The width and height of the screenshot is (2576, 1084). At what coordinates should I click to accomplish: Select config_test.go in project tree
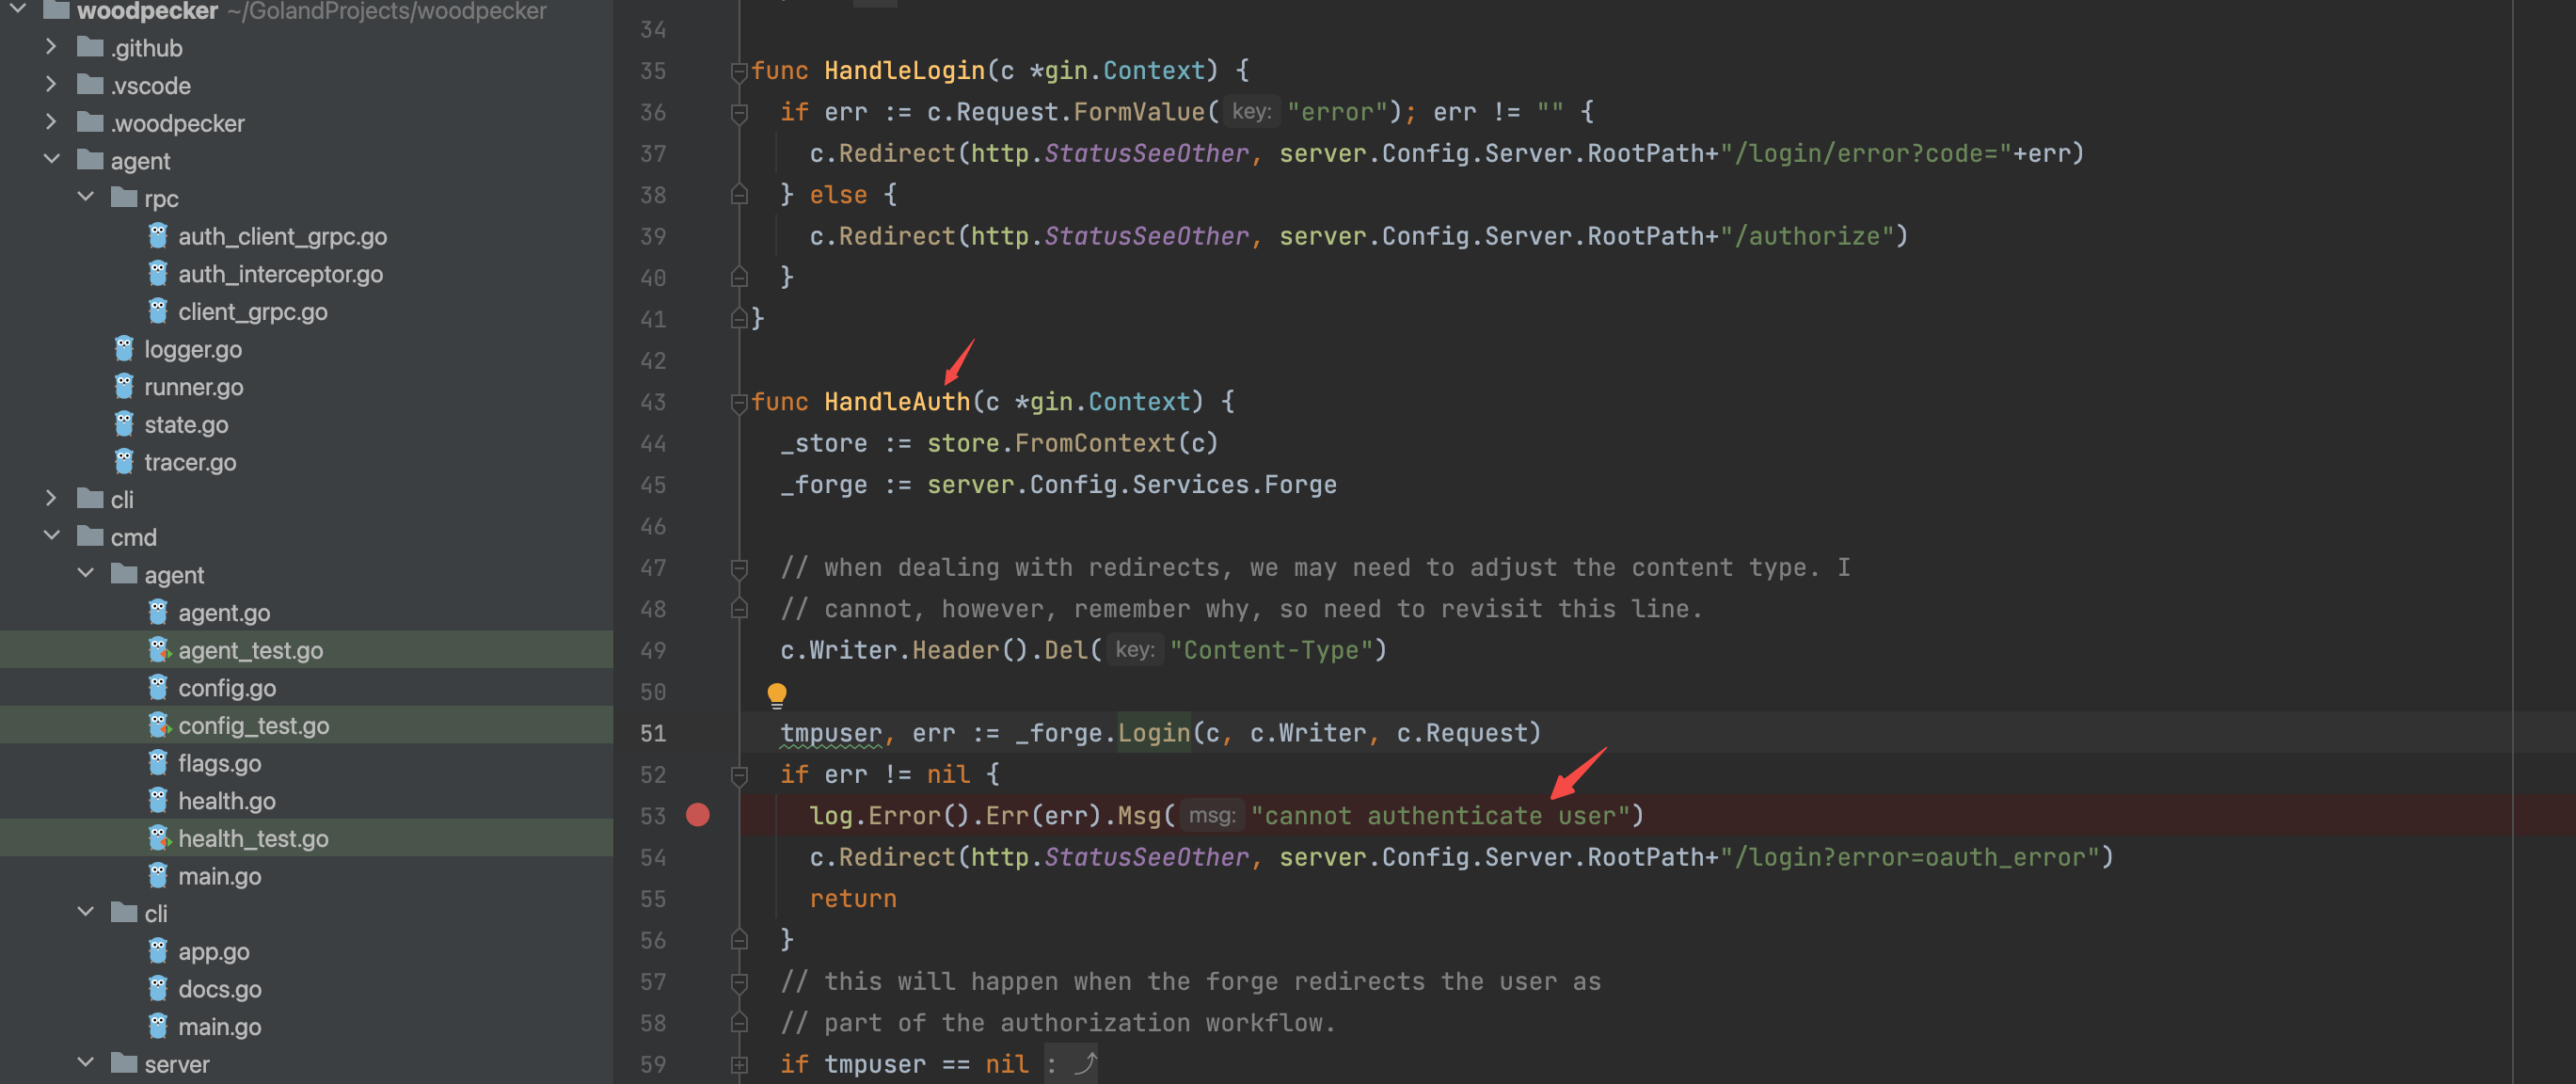pos(254,725)
